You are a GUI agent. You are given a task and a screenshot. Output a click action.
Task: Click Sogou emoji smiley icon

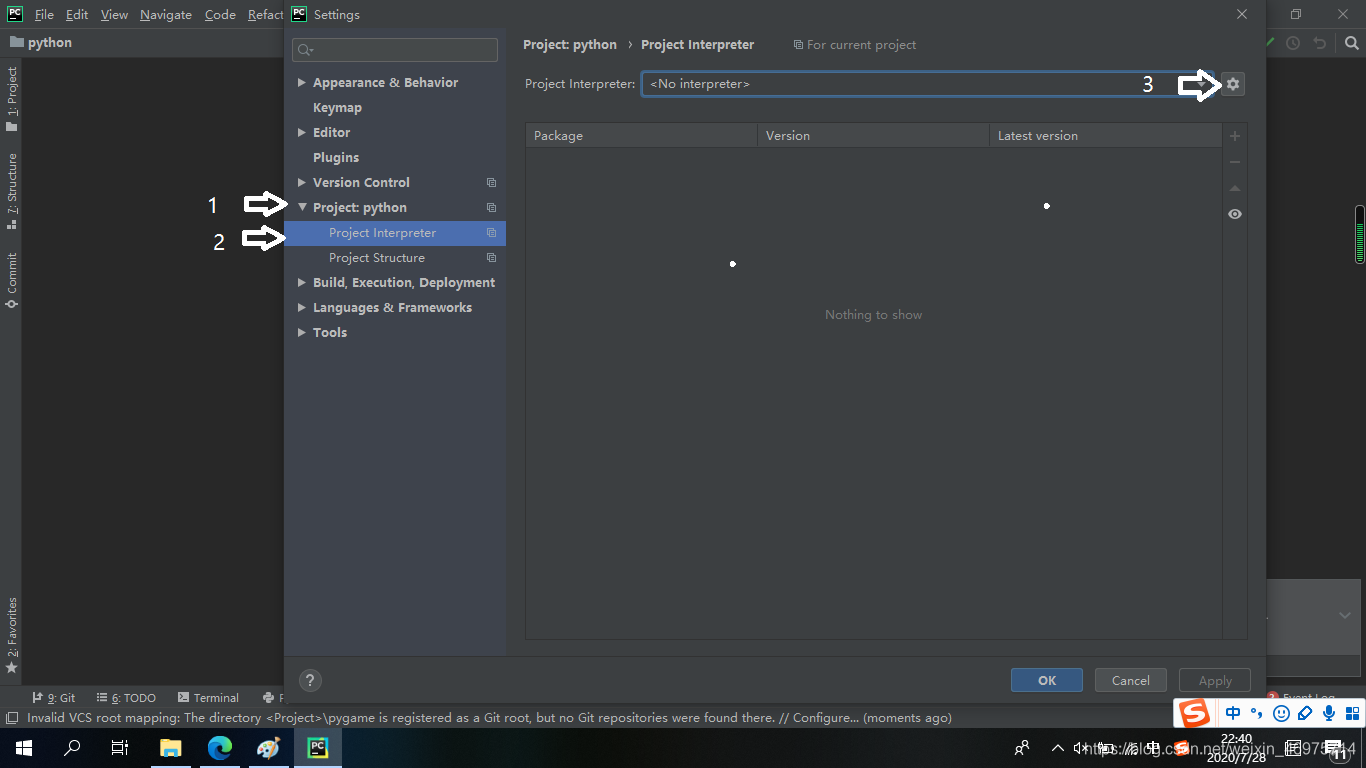tap(1281, 714)
